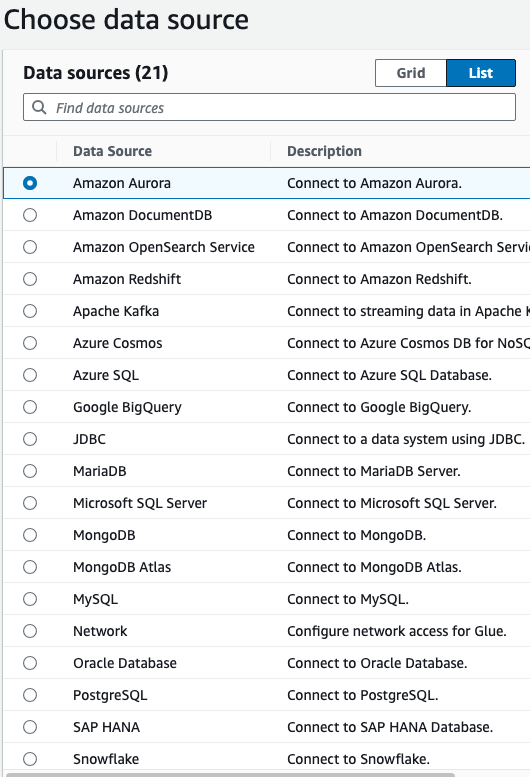The height and width of the screenshot is (777, 530).
Task: Click 'Connect to a data system using JDBC.'
Action: point(406,439)
